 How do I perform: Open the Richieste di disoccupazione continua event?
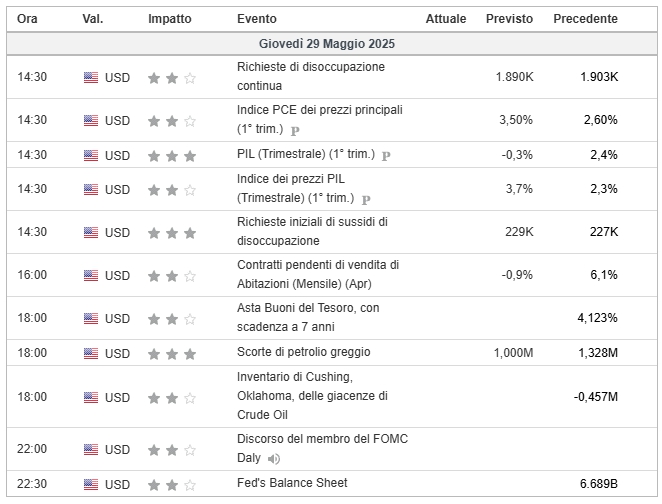[x=311, y=76]
